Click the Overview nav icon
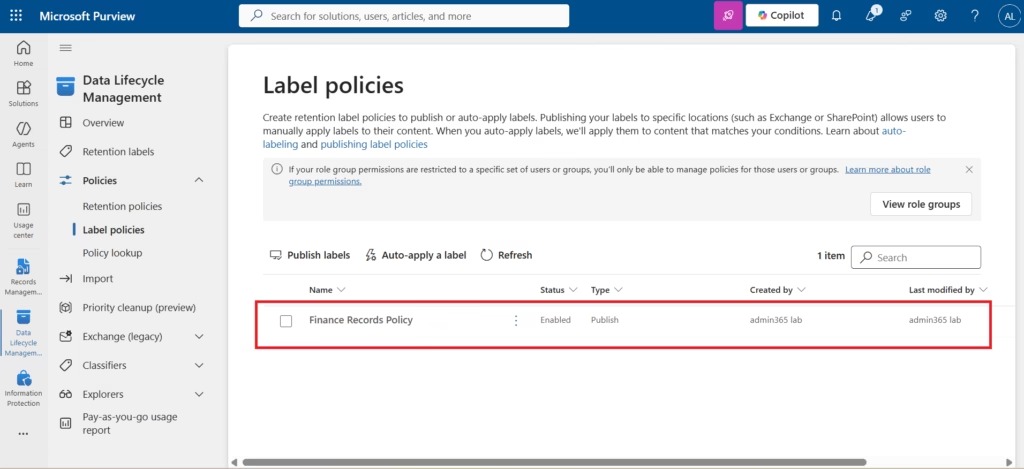 click(65, 123)
